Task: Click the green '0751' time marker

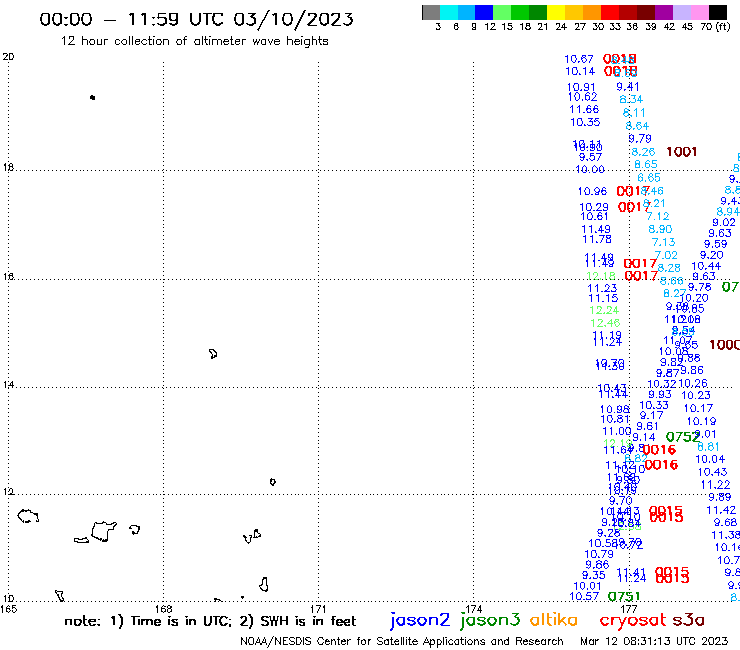Action: tap(623, 597)
